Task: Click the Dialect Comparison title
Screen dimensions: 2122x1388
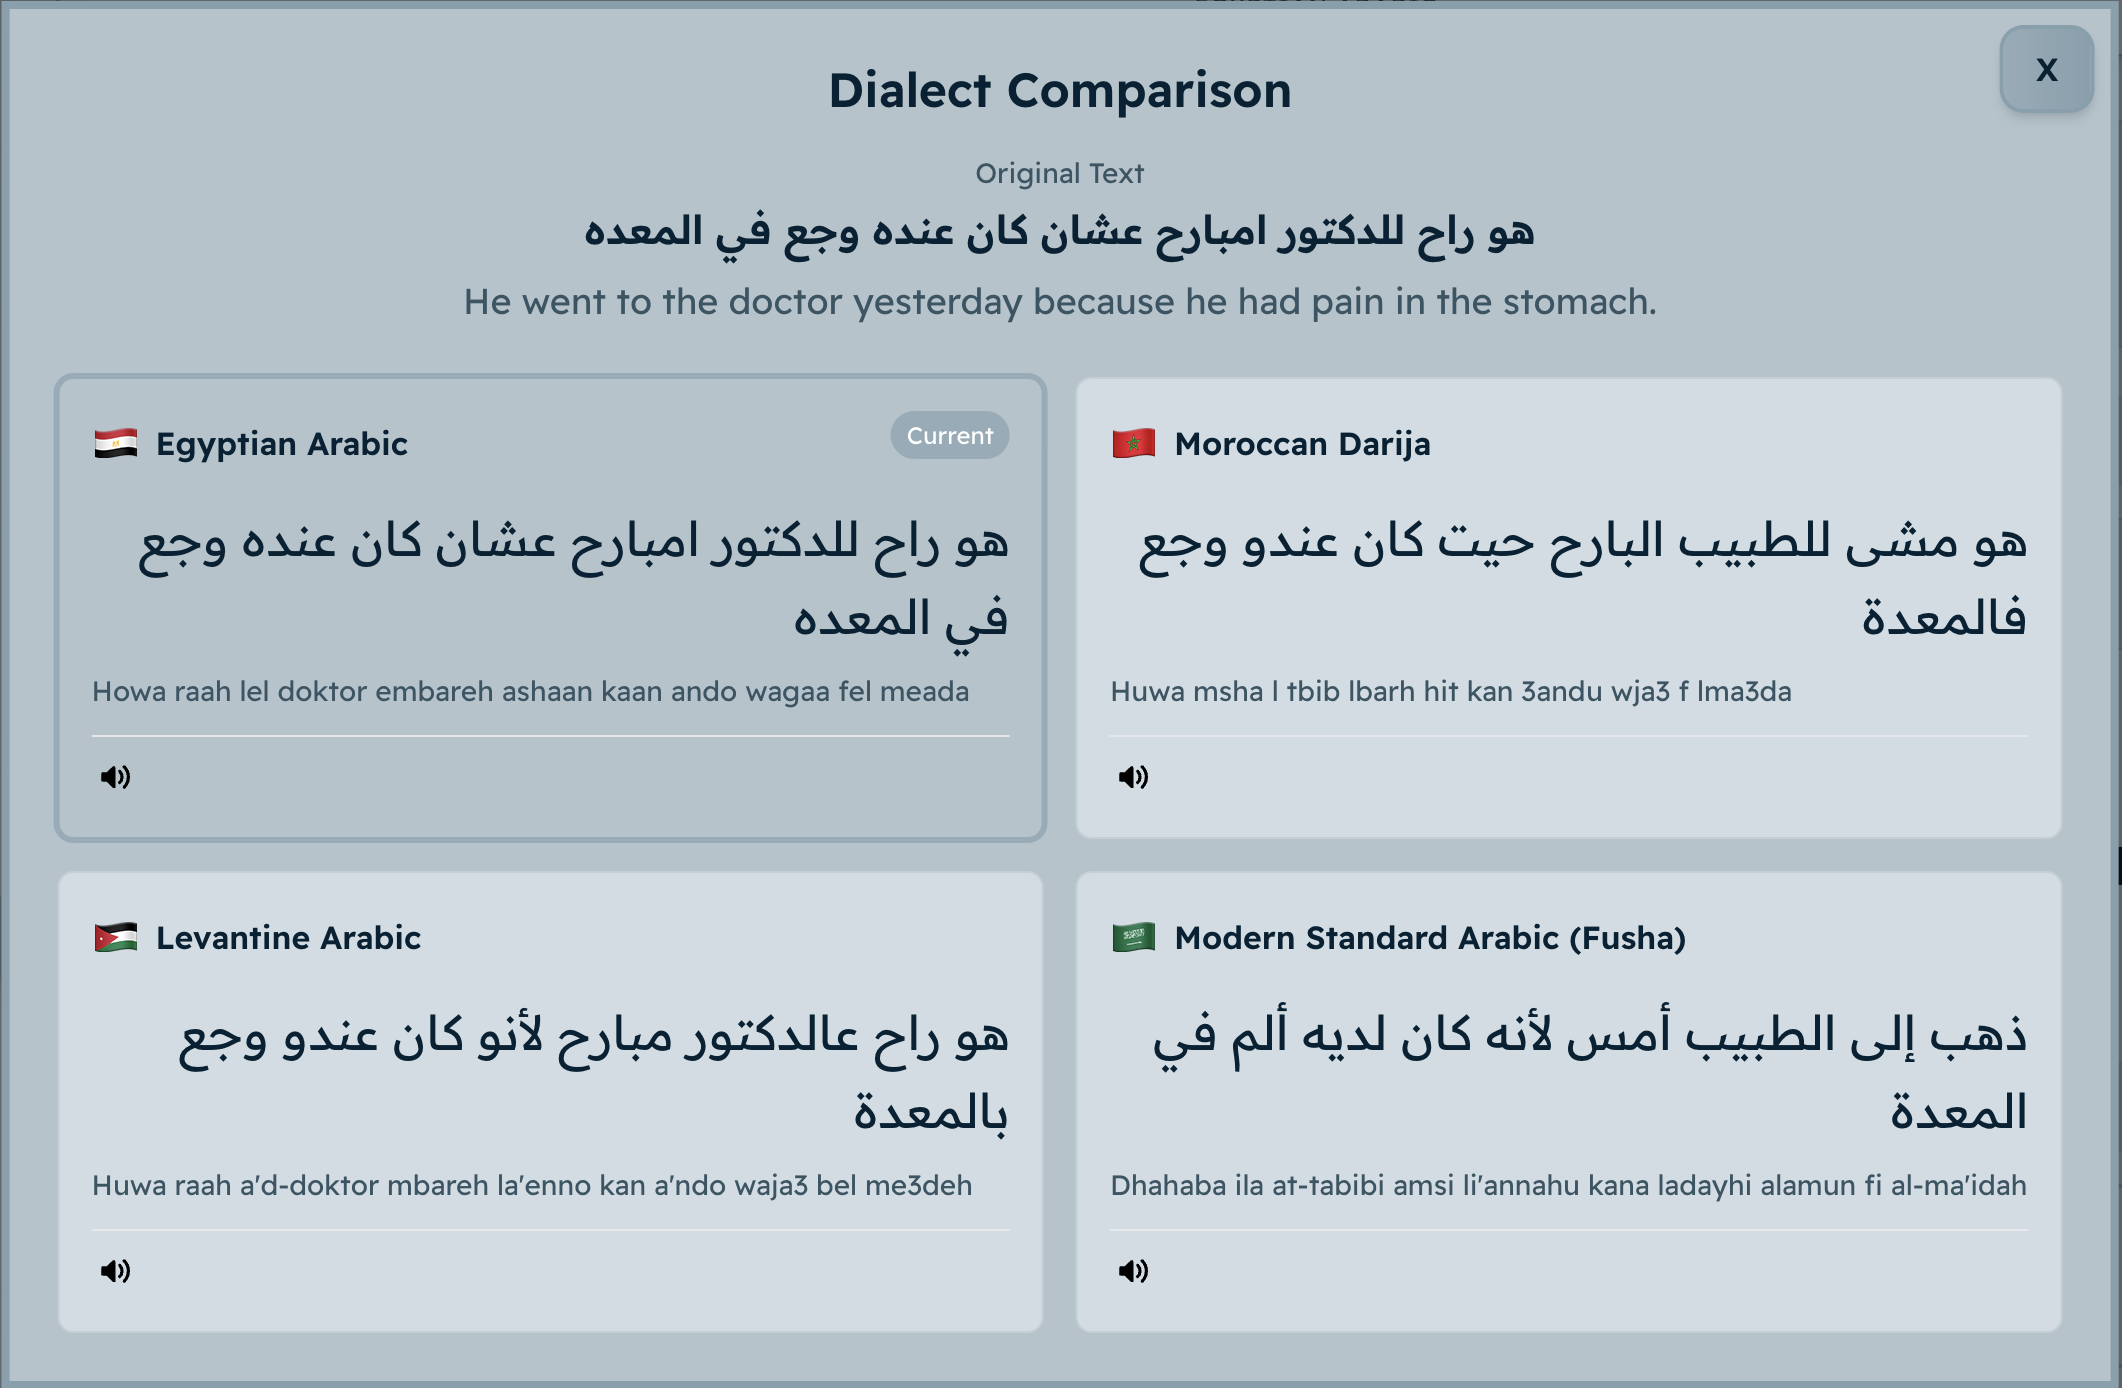Action: [1060, 90]
